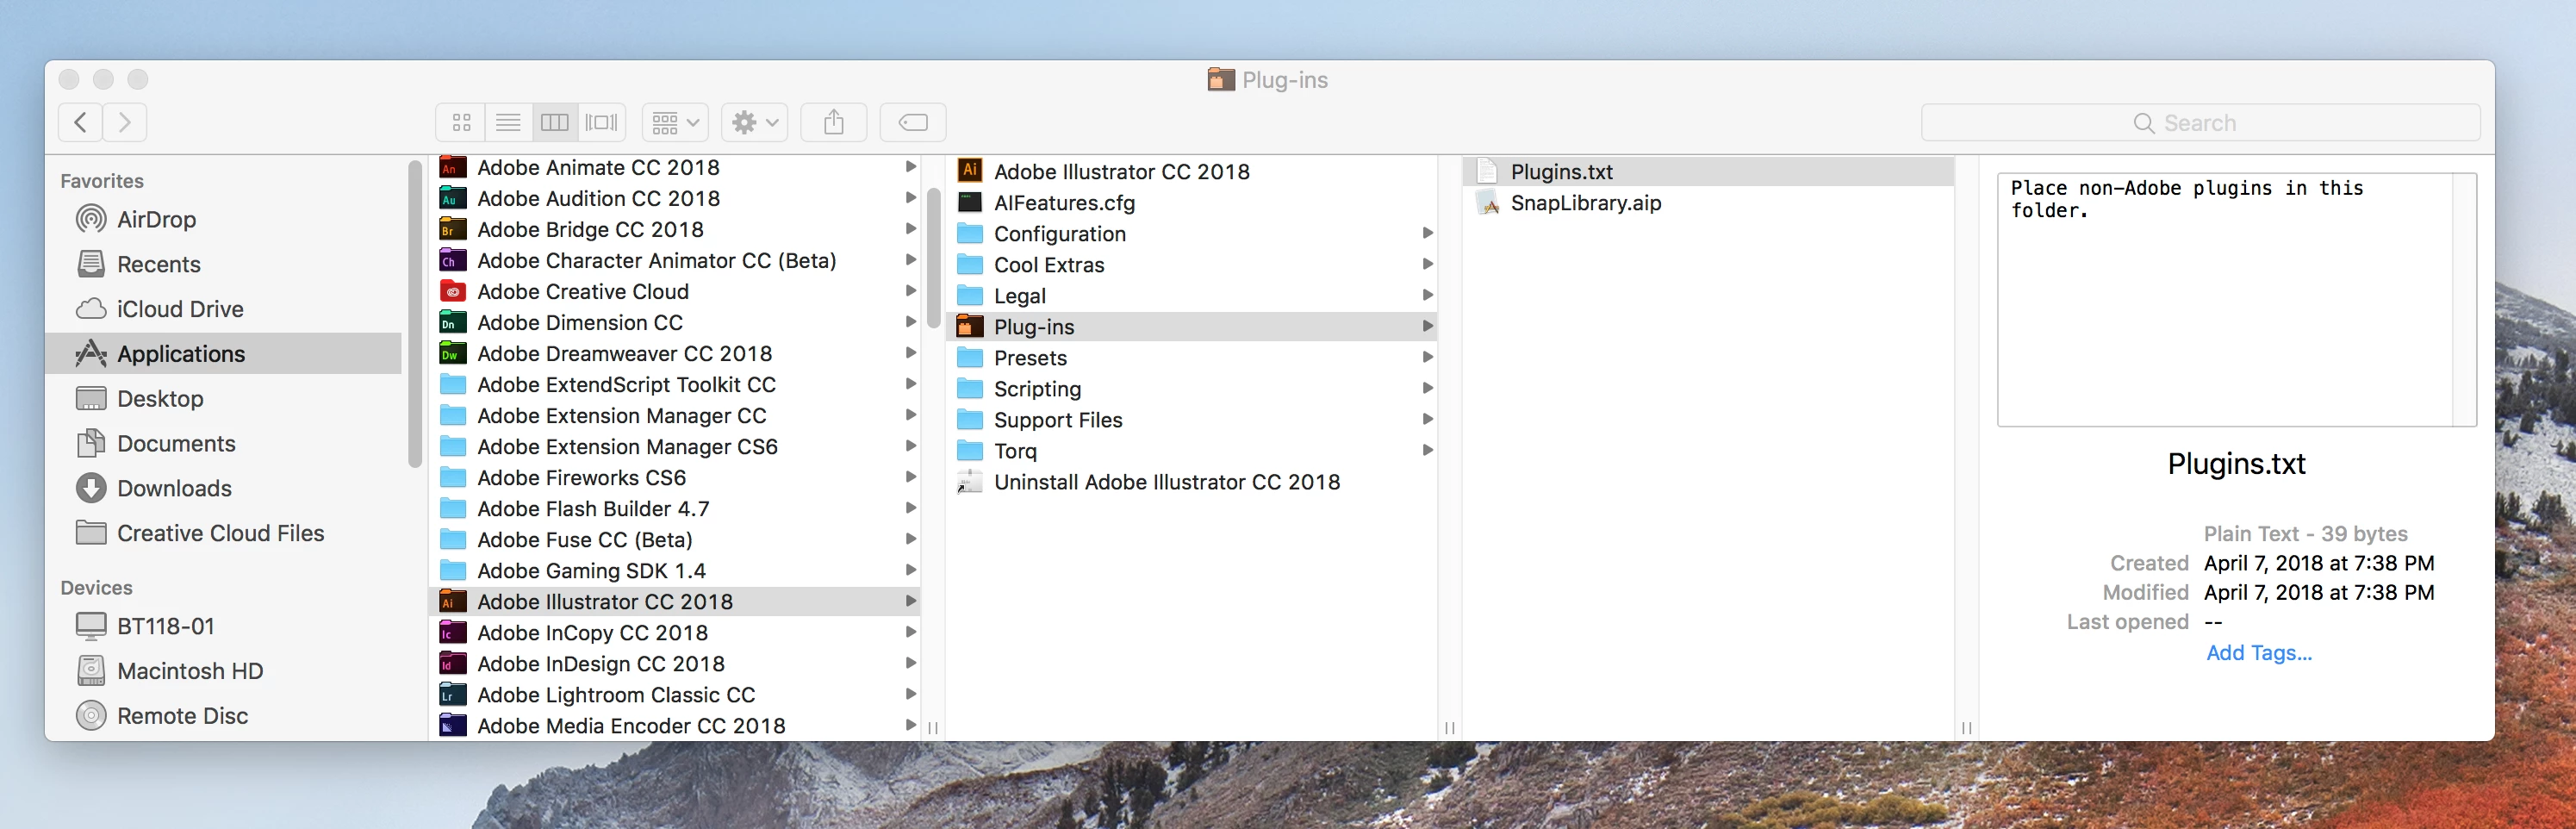Select AIFeatures.cfg file
Image resolution: width=2576 pixels, height=829 pixels.
pos(1191,203)
